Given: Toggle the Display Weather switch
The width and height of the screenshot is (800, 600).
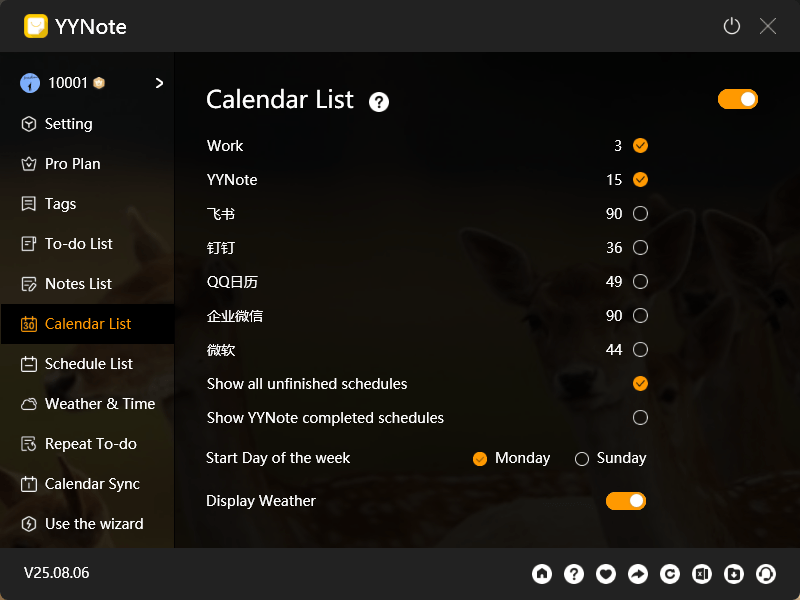Looking at the screenshot, I should point(626,500).
